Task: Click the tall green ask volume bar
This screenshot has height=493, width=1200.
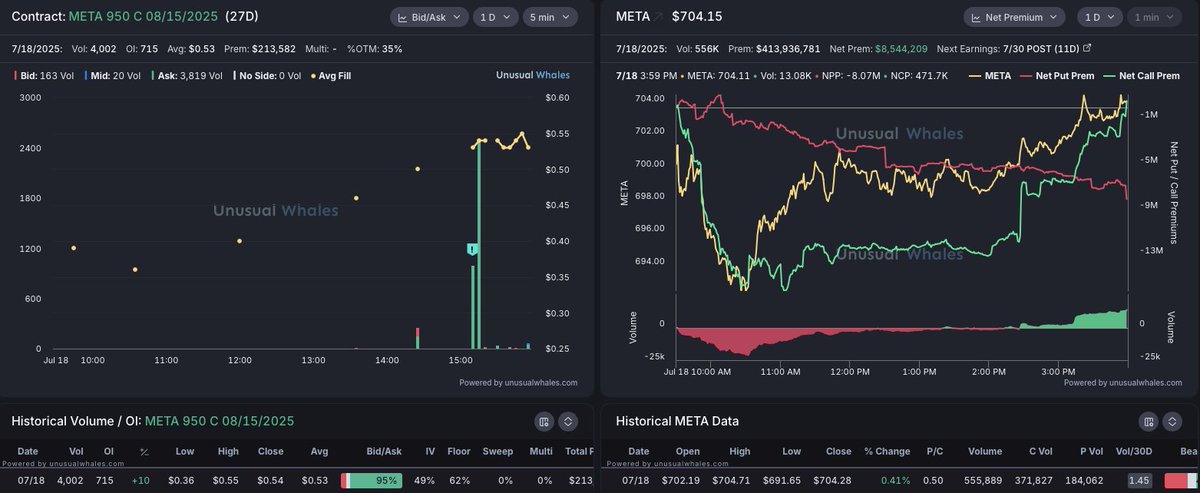Action: 479,245
